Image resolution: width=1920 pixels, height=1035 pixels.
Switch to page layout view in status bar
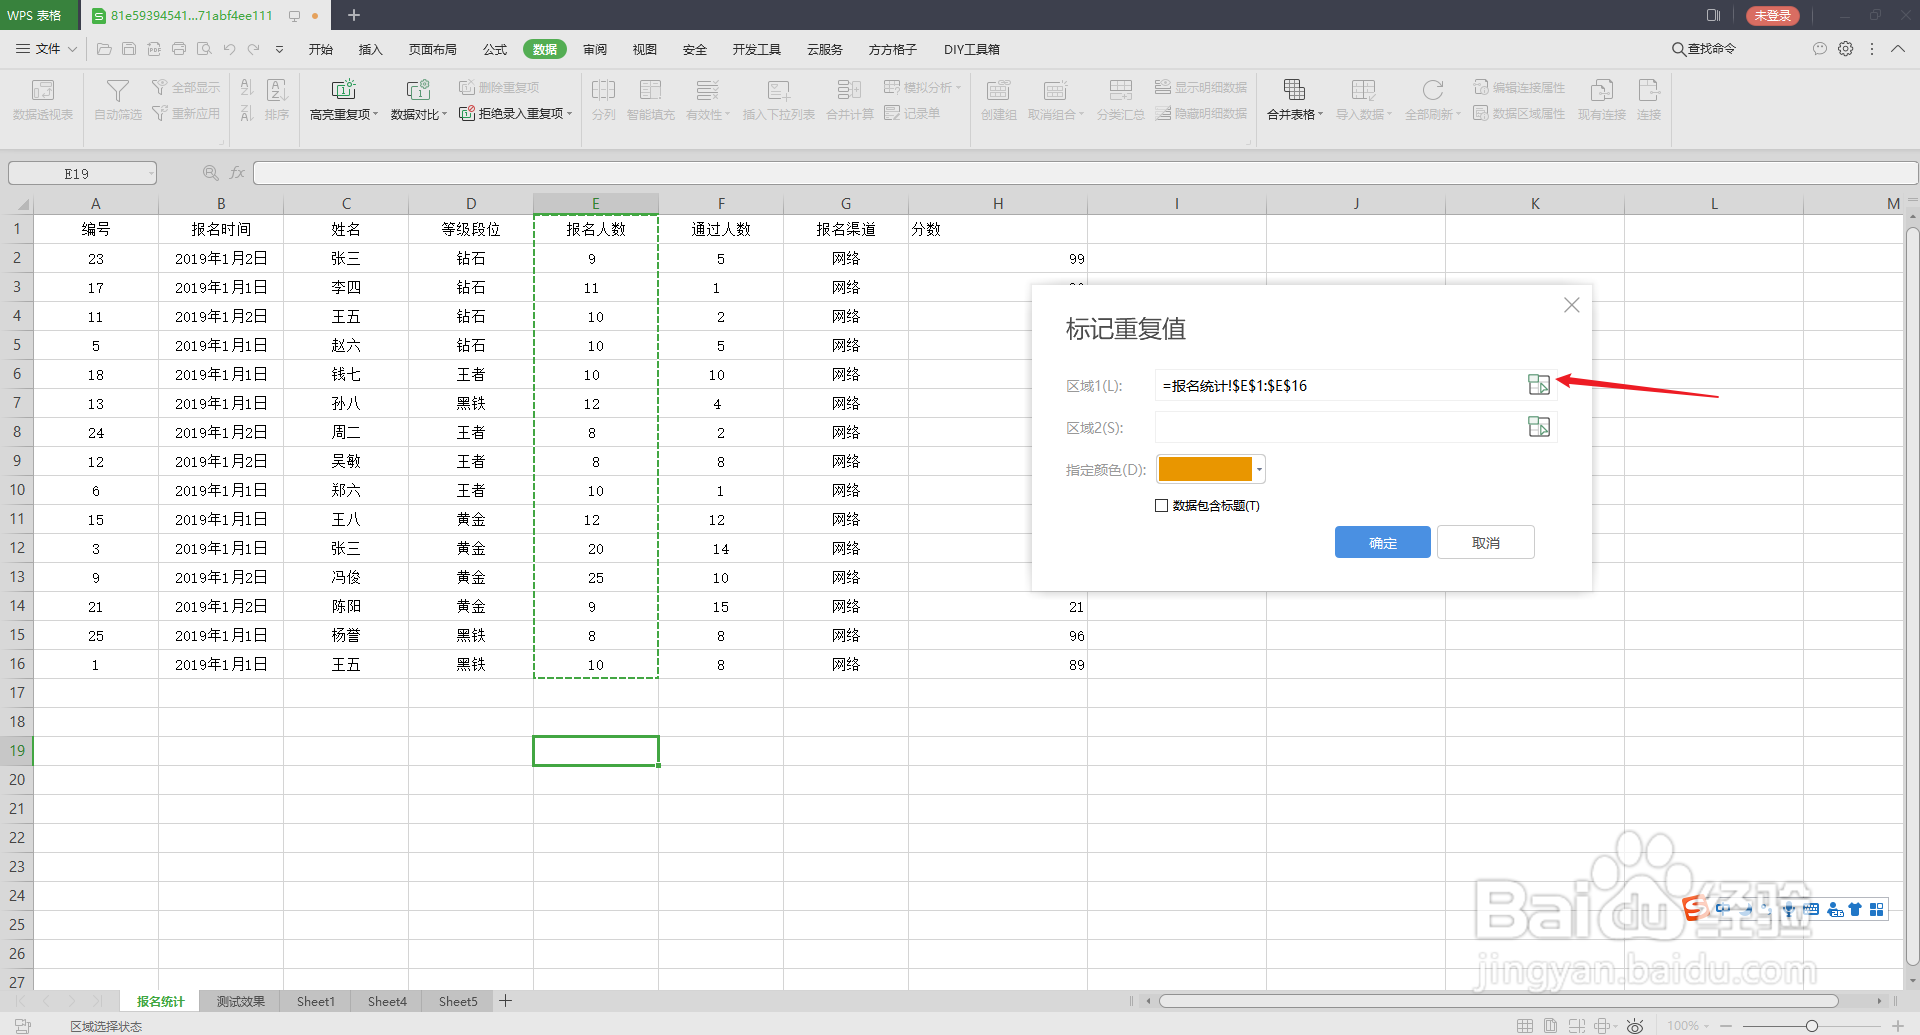(x=1550, y=1025)
